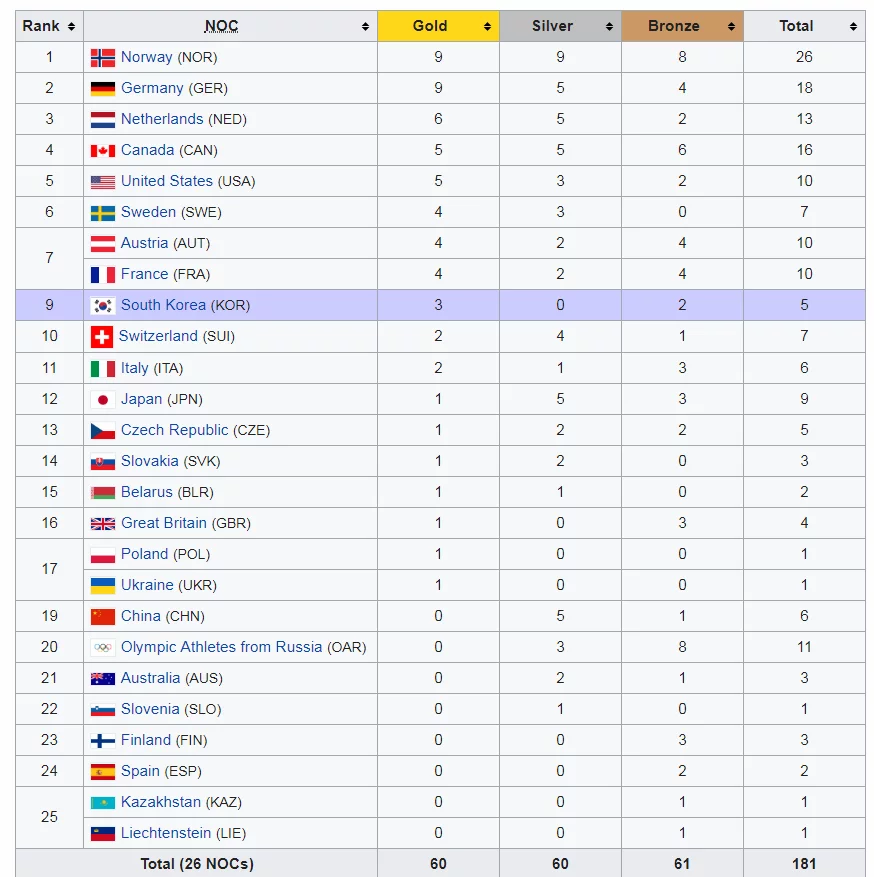The width and height of the screenshot is (874, 877).
Task: Click the NOC column header label
Action: coord(221,27)
